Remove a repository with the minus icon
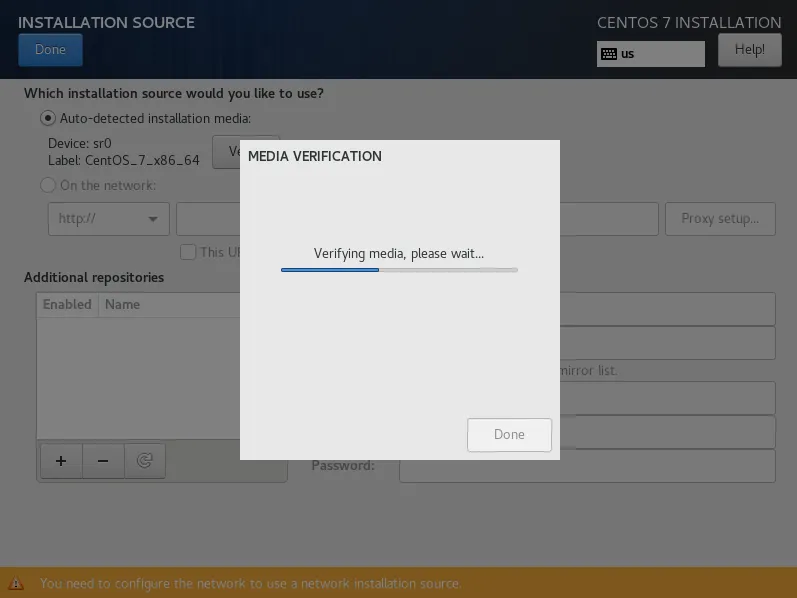 102,461
